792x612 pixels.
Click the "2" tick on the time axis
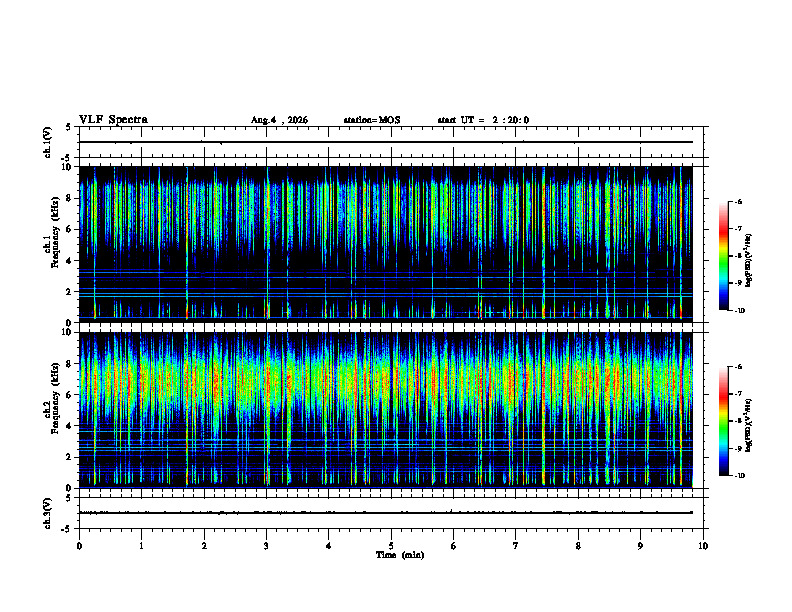click(204, 546)
